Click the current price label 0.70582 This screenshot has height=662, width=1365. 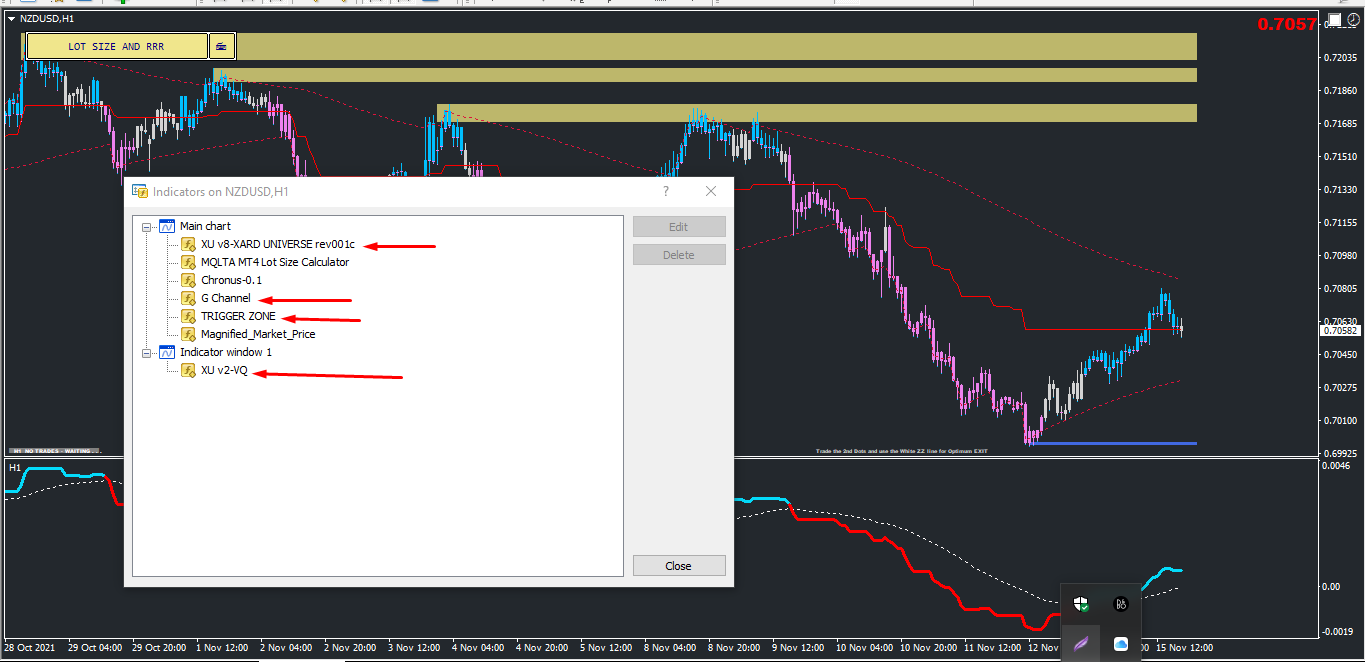point(1340,330)
